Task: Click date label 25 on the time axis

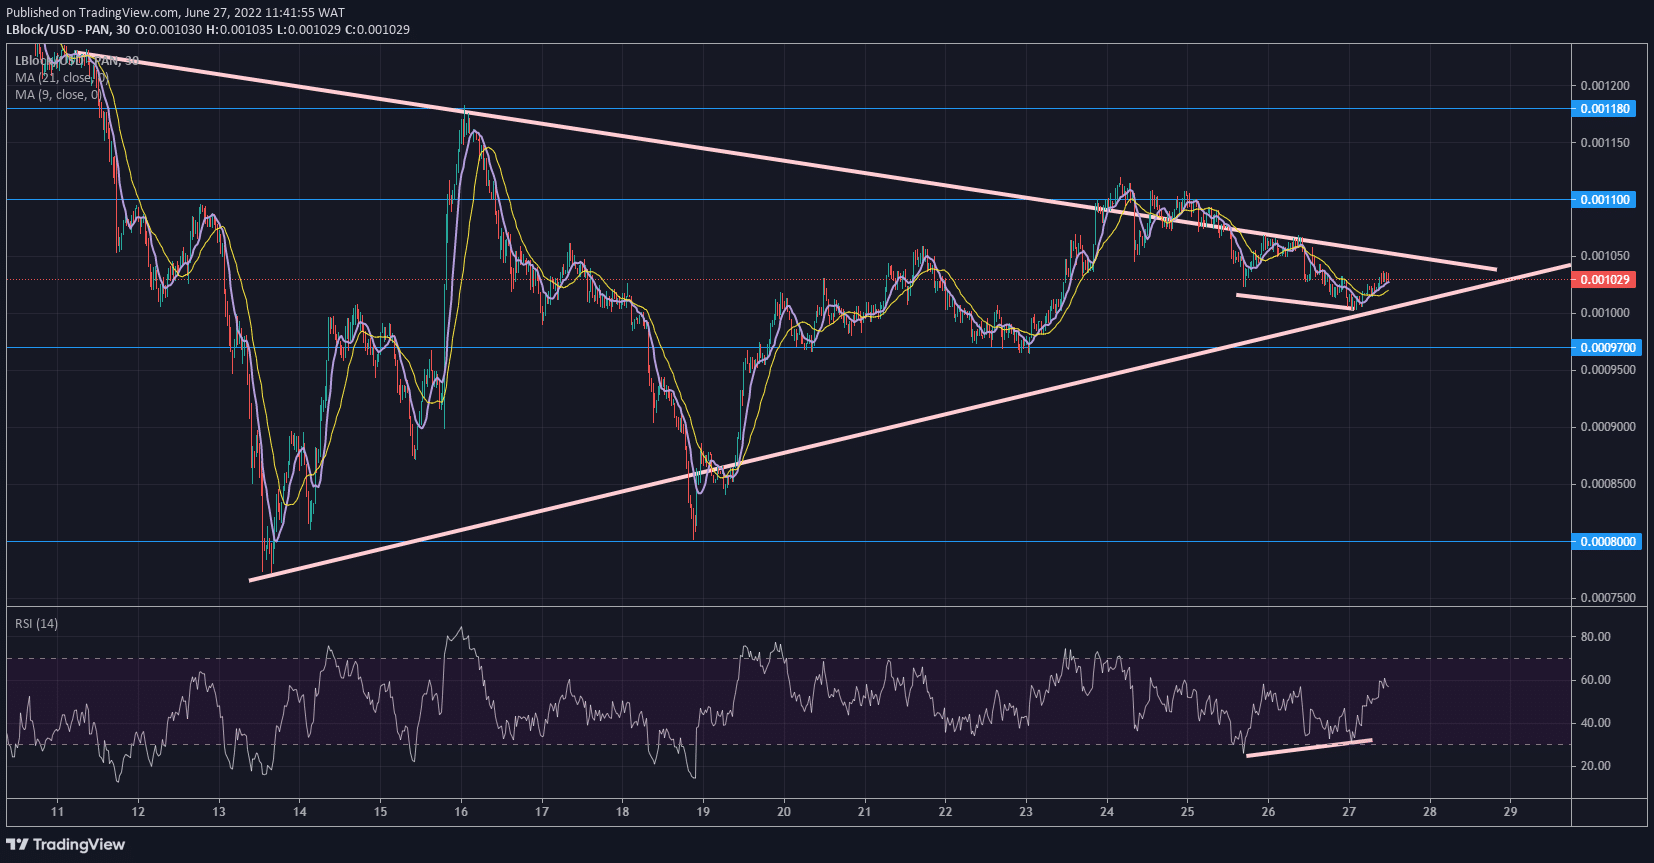Action: point(1187,812)
